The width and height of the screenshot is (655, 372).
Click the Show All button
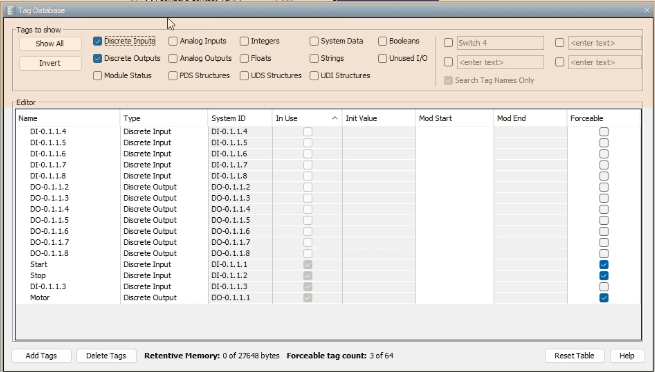click(50, 43)
